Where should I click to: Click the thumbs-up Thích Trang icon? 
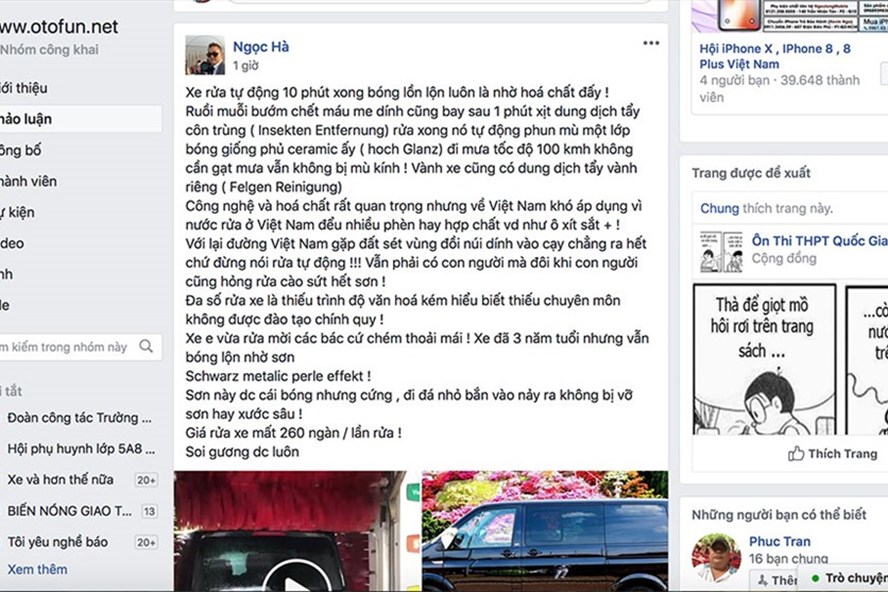796,454
